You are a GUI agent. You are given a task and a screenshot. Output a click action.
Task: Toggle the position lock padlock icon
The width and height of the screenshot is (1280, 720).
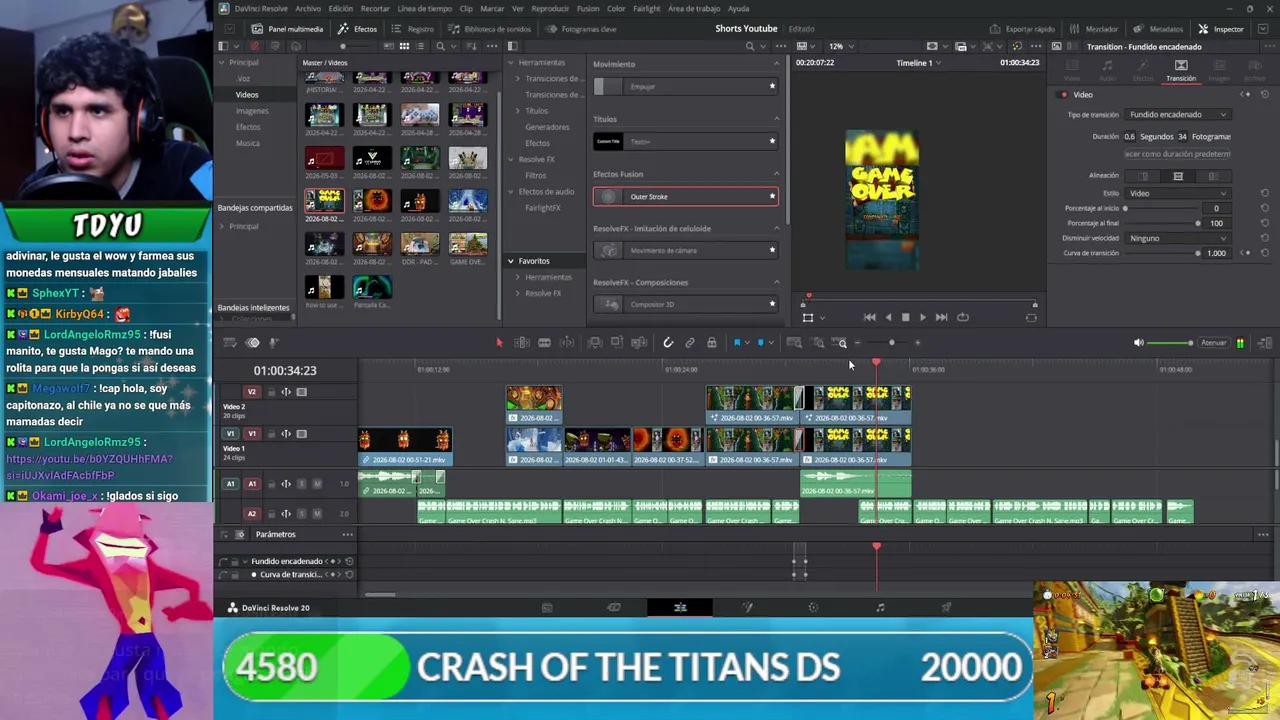[712, 343]
